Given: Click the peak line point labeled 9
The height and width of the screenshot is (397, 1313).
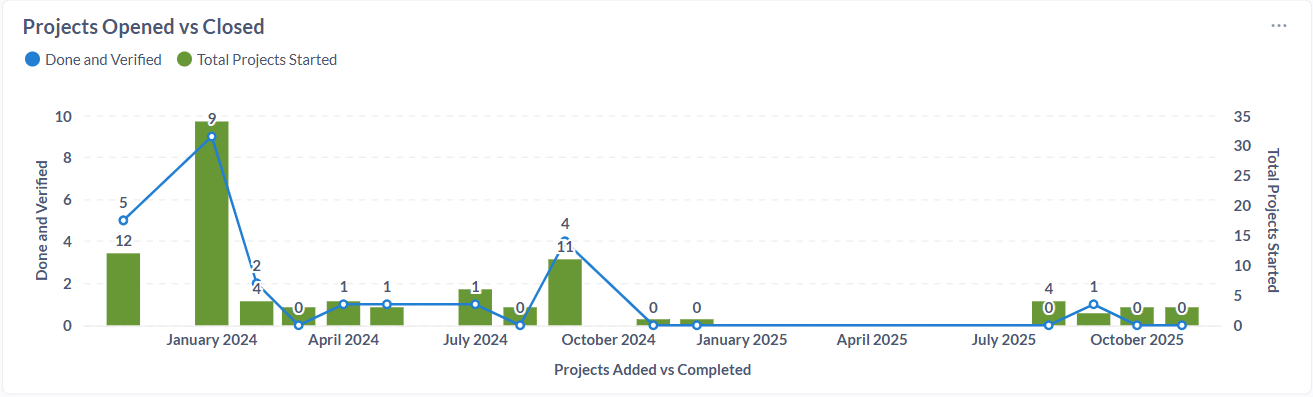Looking at the screenshot, I should point(211,136).
